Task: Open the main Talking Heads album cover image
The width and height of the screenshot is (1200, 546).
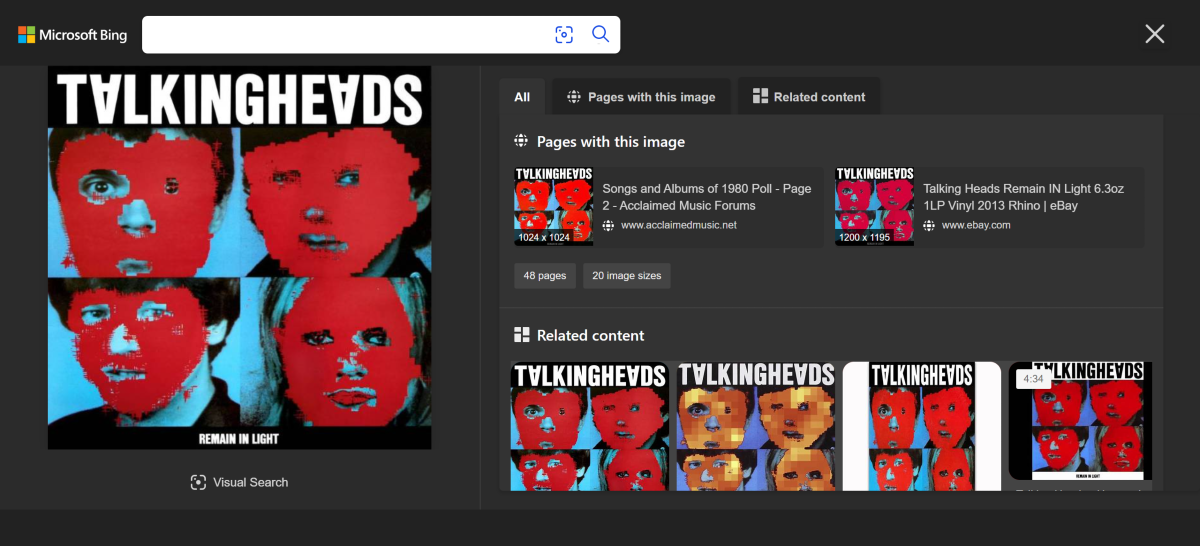Action: (x=239, y=258)
